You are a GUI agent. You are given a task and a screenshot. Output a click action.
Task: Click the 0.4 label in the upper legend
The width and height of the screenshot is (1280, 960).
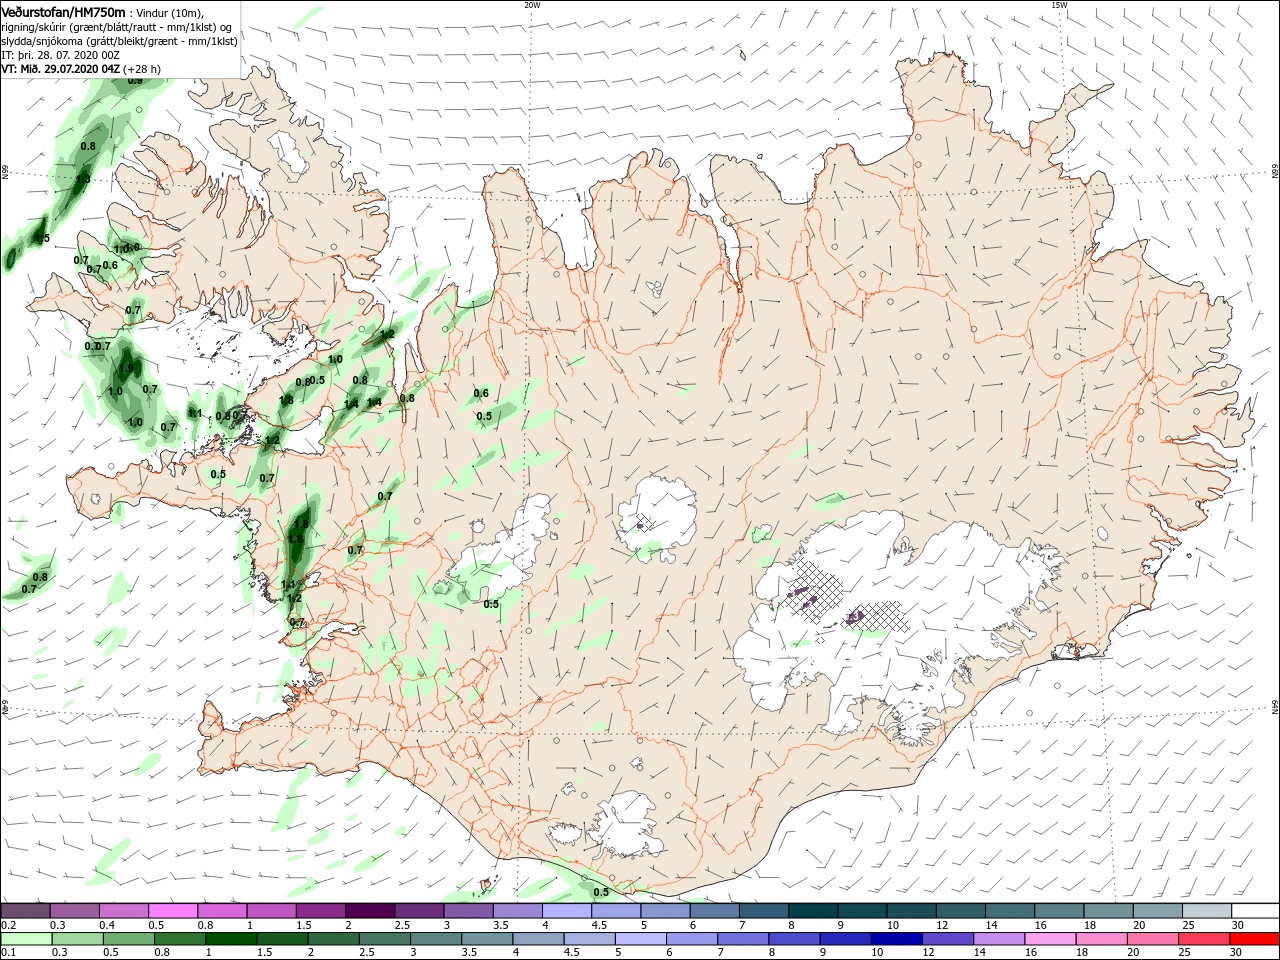106,925
